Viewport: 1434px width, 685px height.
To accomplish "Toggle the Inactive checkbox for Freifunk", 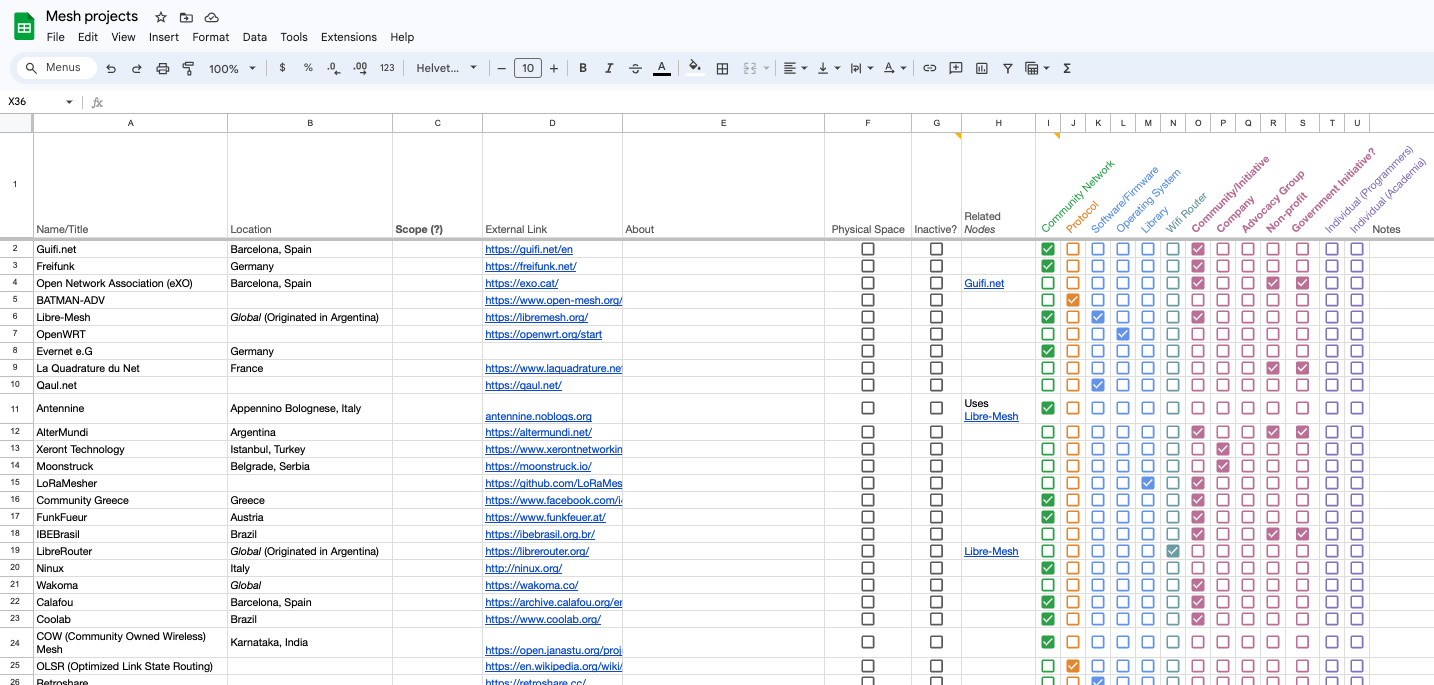I will pos(936,266).
